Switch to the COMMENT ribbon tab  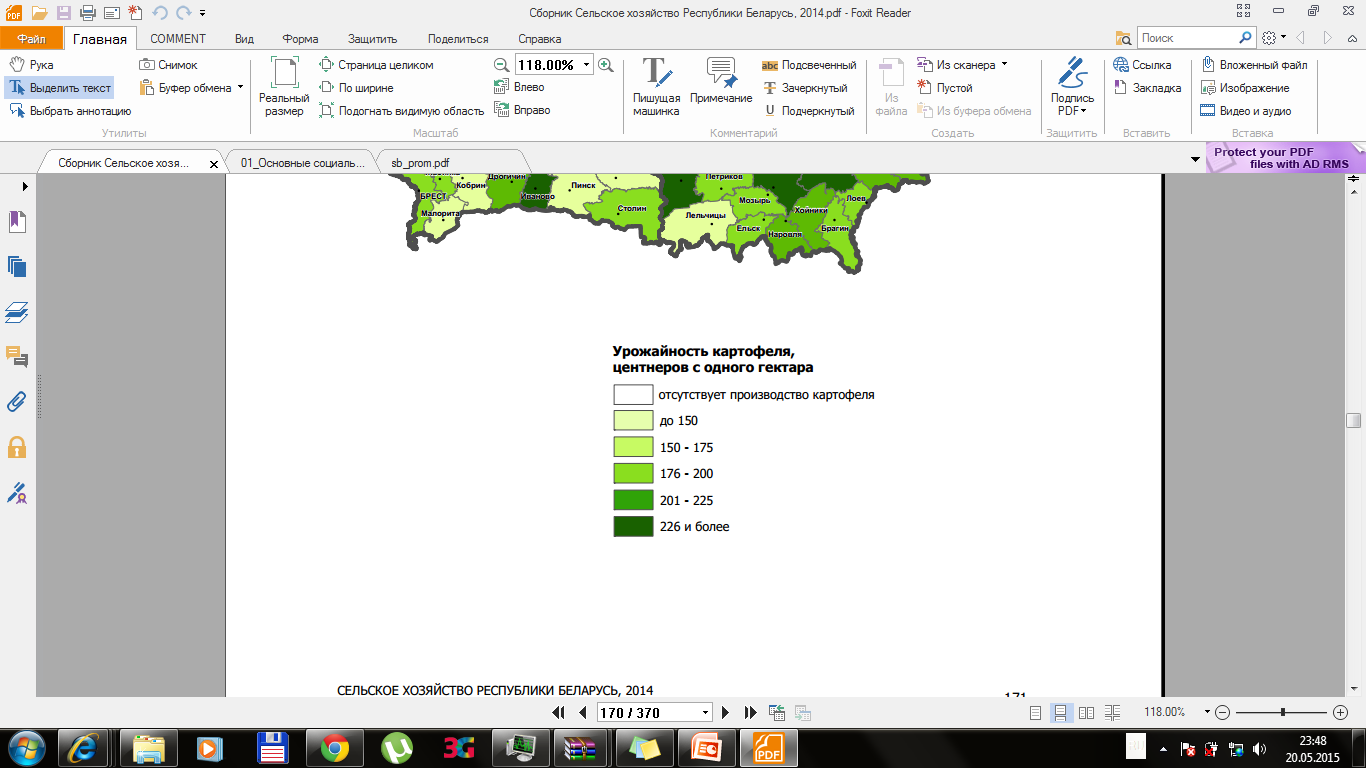[x=178, y=39]
